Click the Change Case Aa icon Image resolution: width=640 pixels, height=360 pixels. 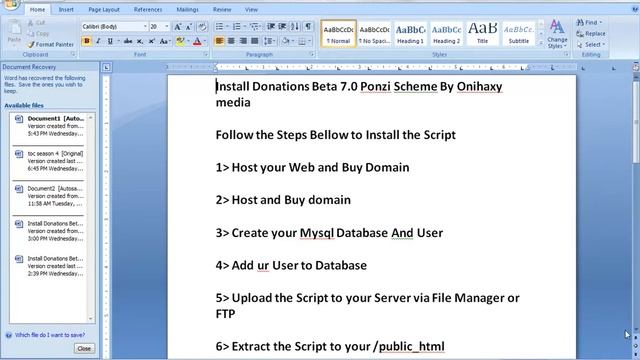164,41
